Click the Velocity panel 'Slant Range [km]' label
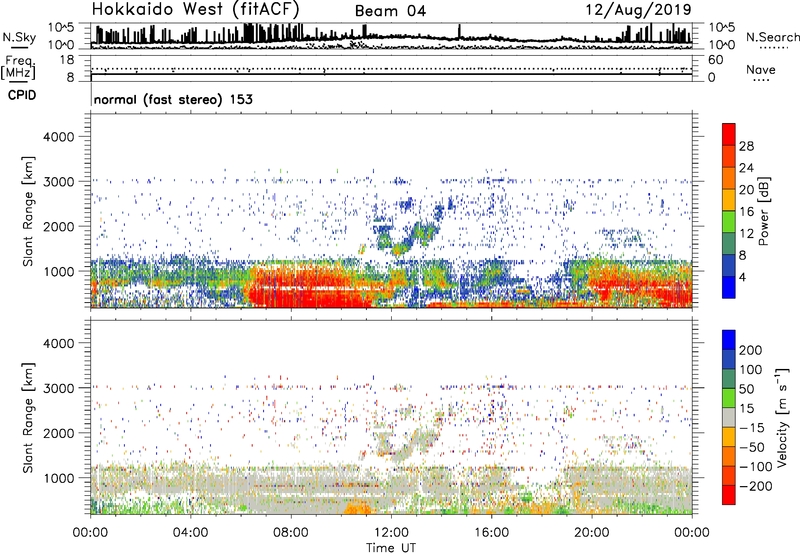This screenshot has width=800, height=554. [x=28, y=418]
